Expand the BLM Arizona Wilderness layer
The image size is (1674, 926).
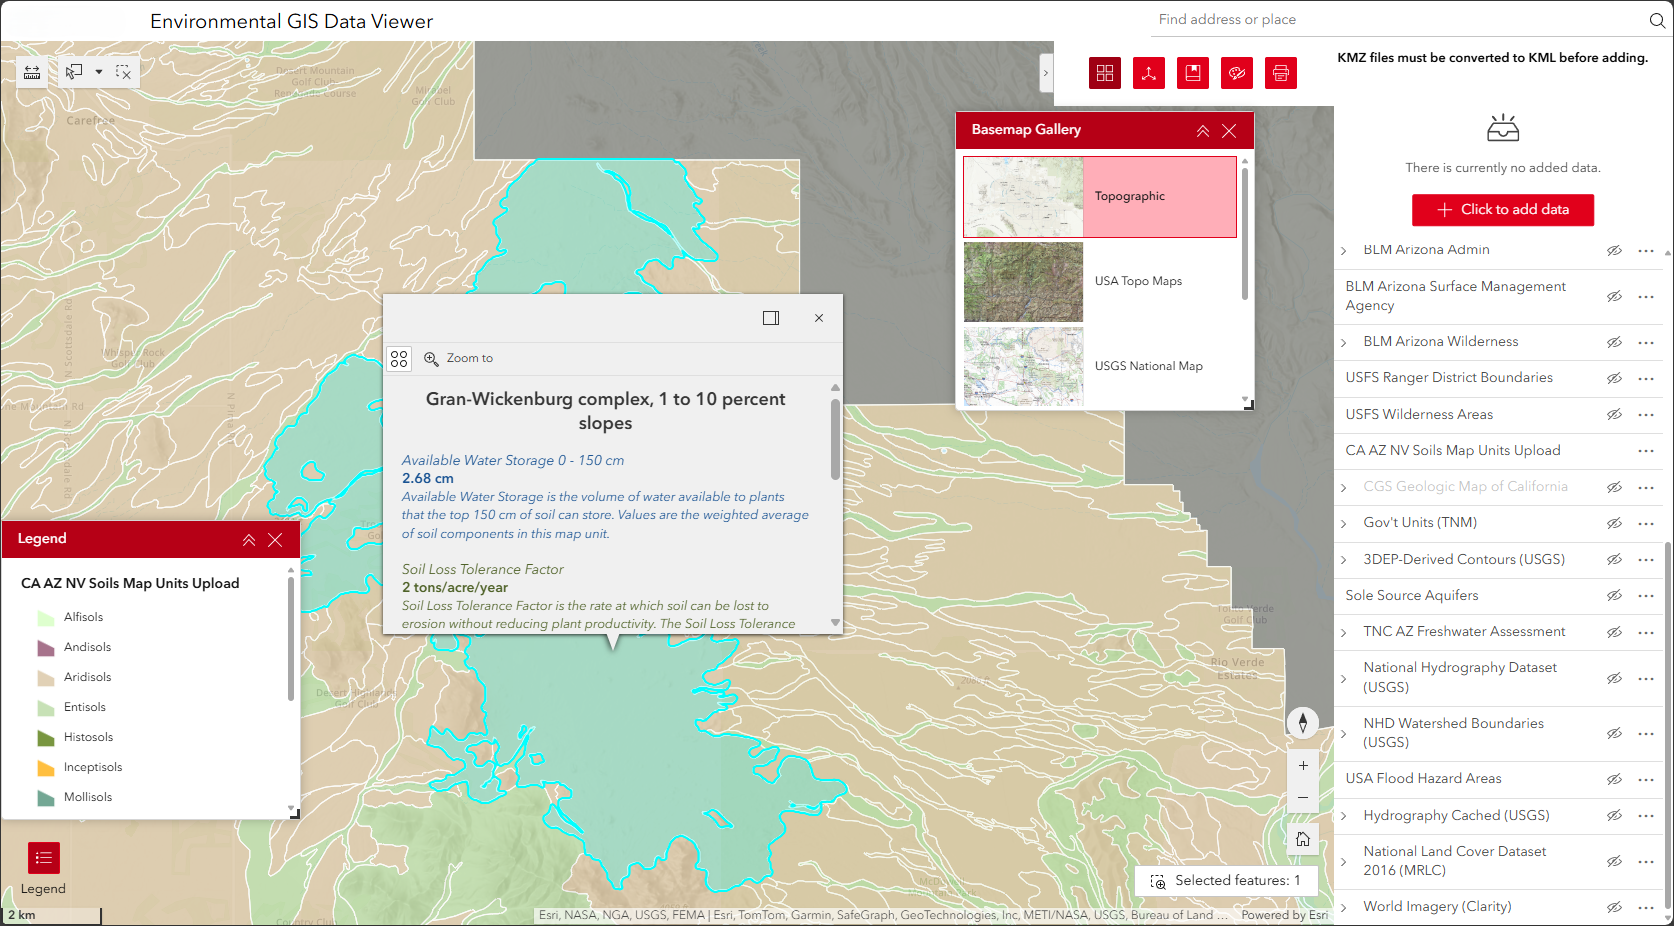1345,341
